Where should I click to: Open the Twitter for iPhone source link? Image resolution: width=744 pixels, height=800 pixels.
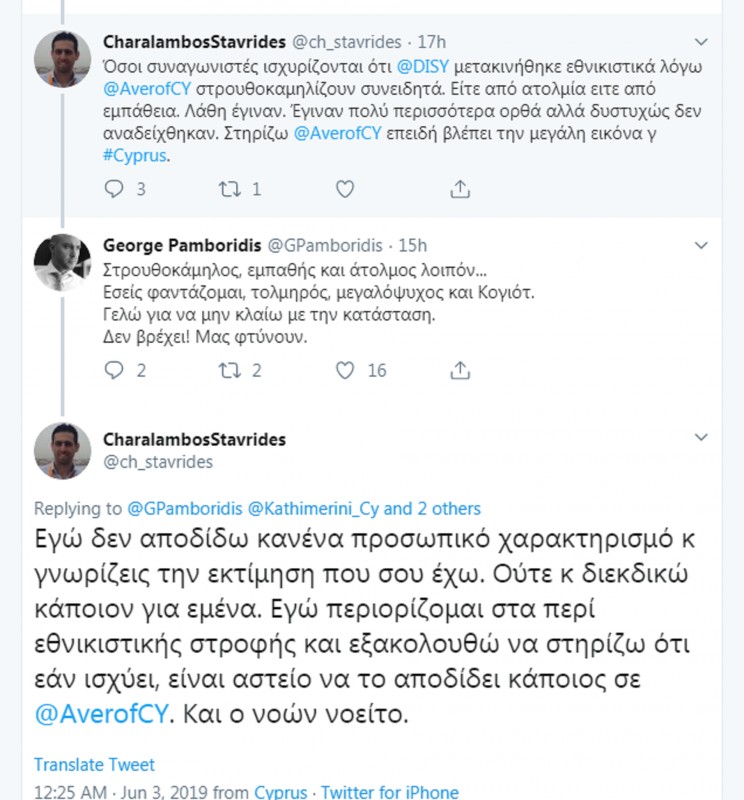[390, 792]
